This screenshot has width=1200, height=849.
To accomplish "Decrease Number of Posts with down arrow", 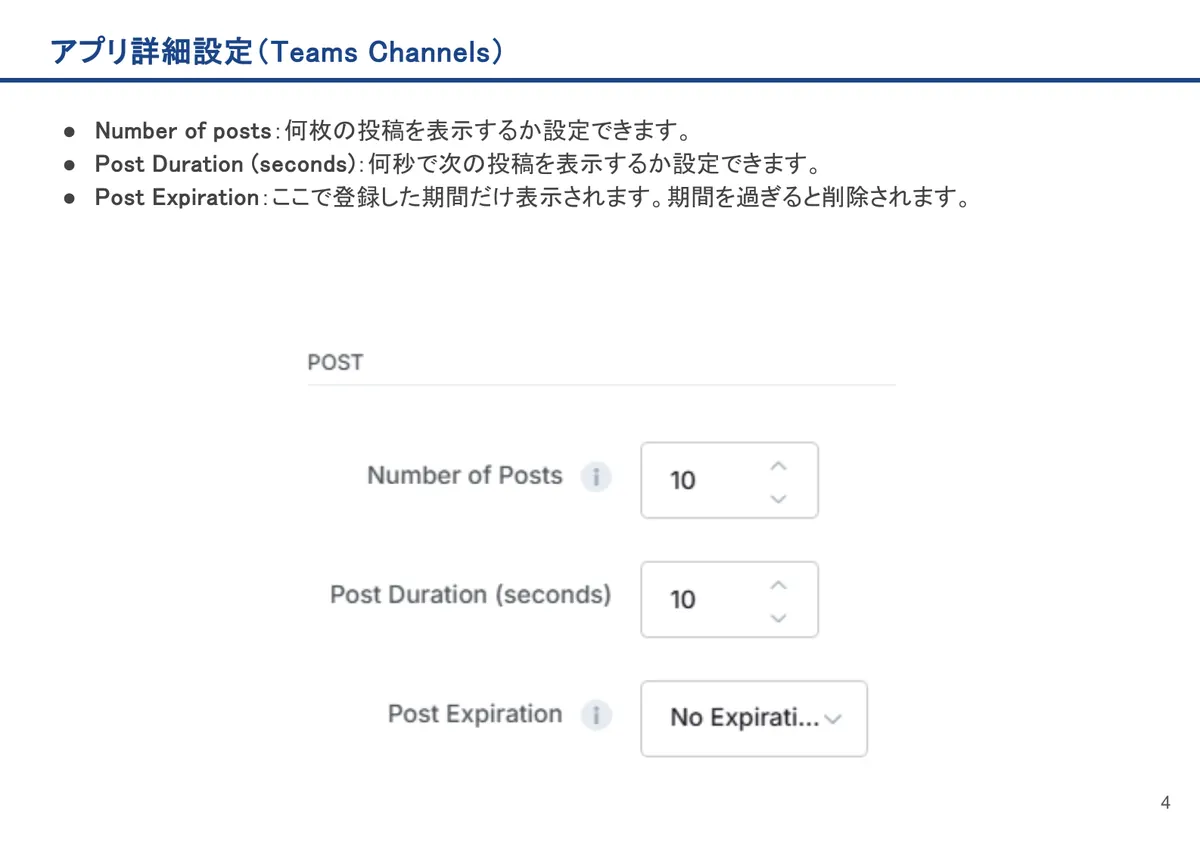I will coord(780,498).
